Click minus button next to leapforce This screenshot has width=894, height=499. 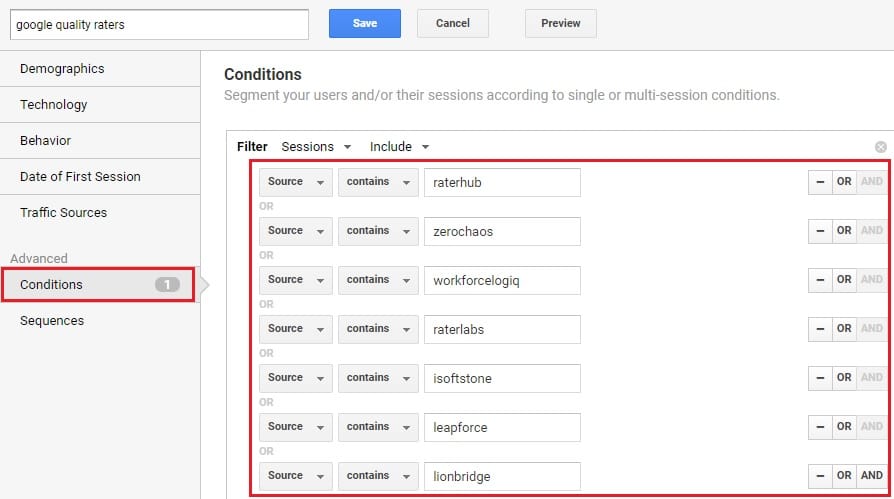[x=820, y=427]
